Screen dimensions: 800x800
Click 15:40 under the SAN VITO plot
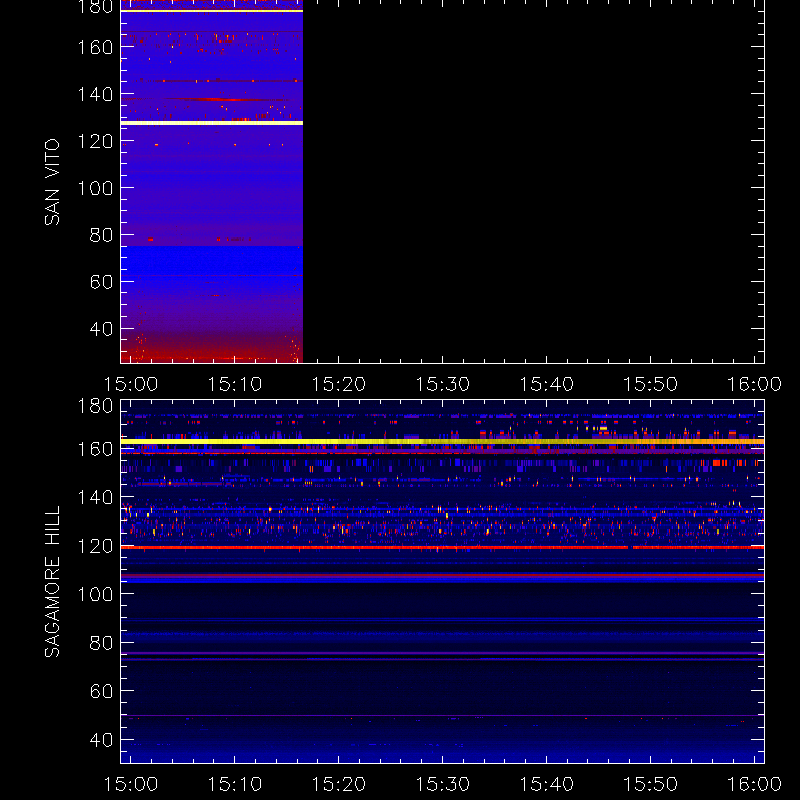tap(546, 384)
